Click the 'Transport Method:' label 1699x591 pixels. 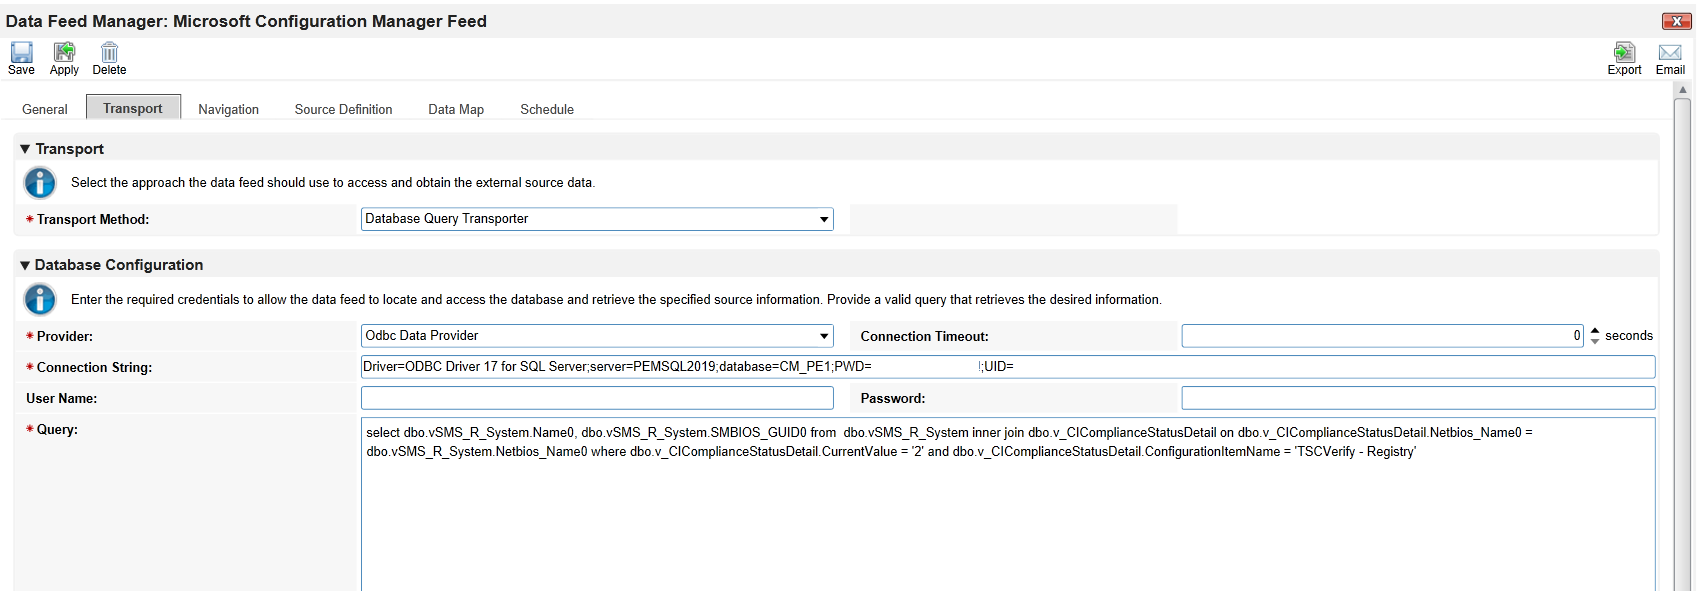[92, 219]
